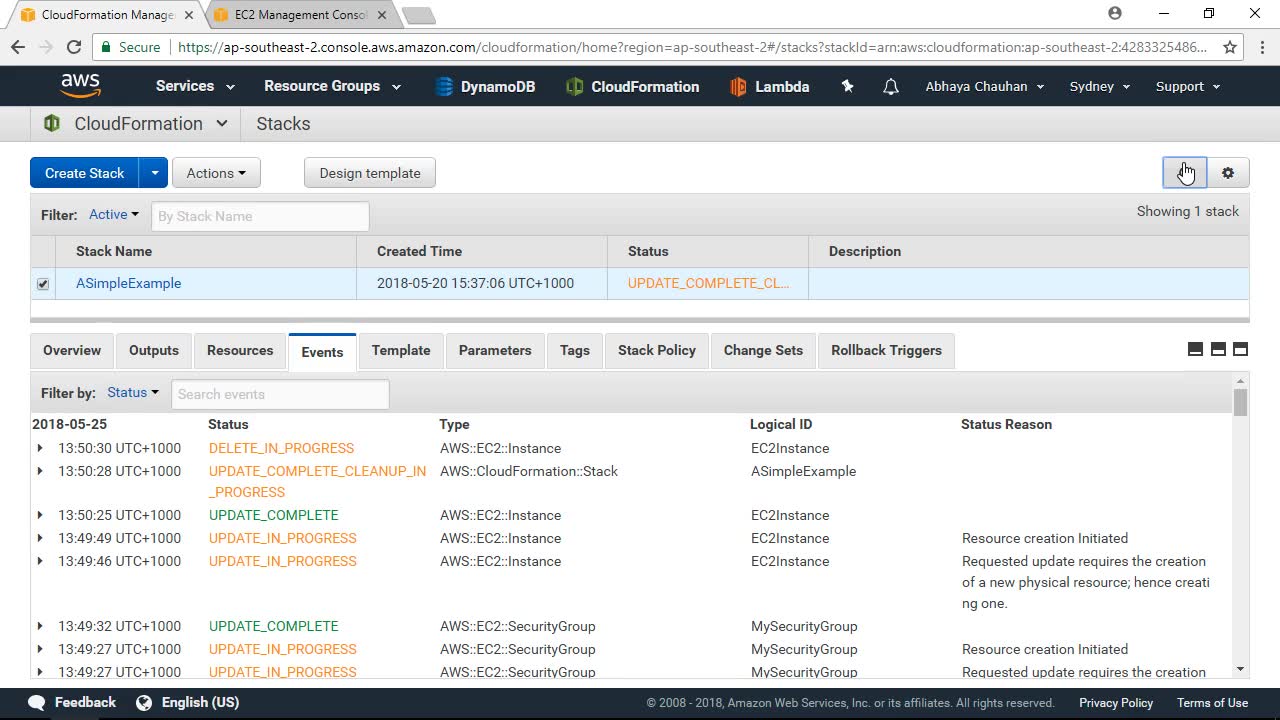This screenshot has height=720, width=1280.
Task: Expand the 13:49:32 SecurityGroup event
Action: click(x=40, y=626)
